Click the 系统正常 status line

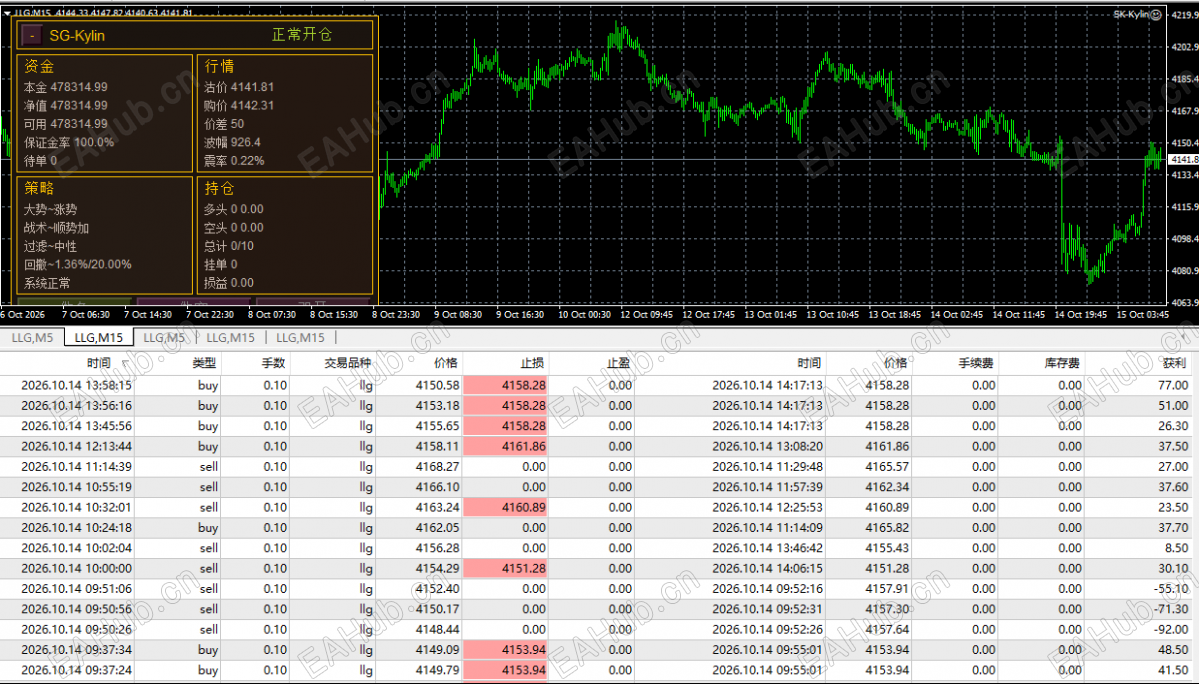[47, 283]
